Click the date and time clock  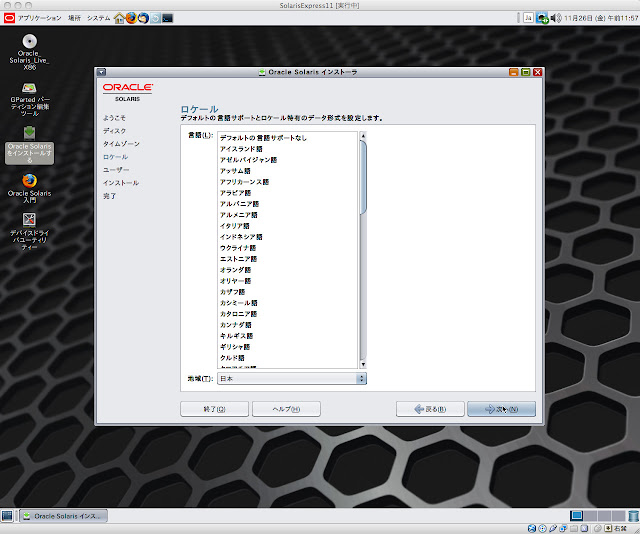coord(601,18)
